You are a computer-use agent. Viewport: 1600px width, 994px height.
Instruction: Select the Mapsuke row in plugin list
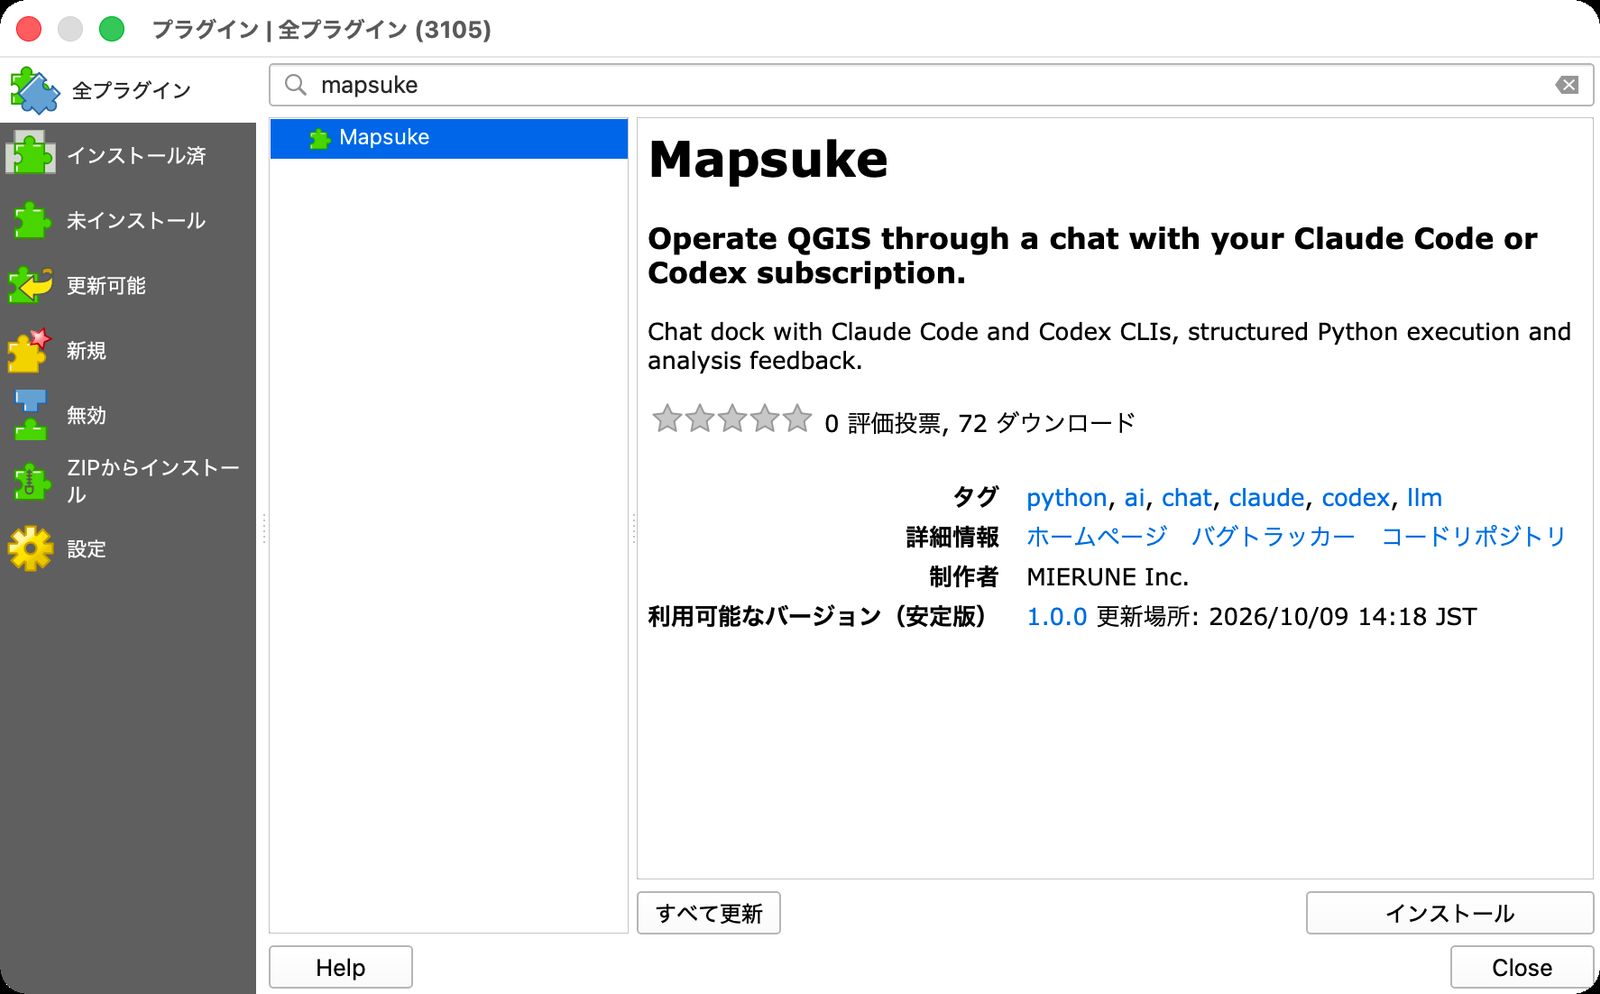pyautogui.click(x=449, y=138)
